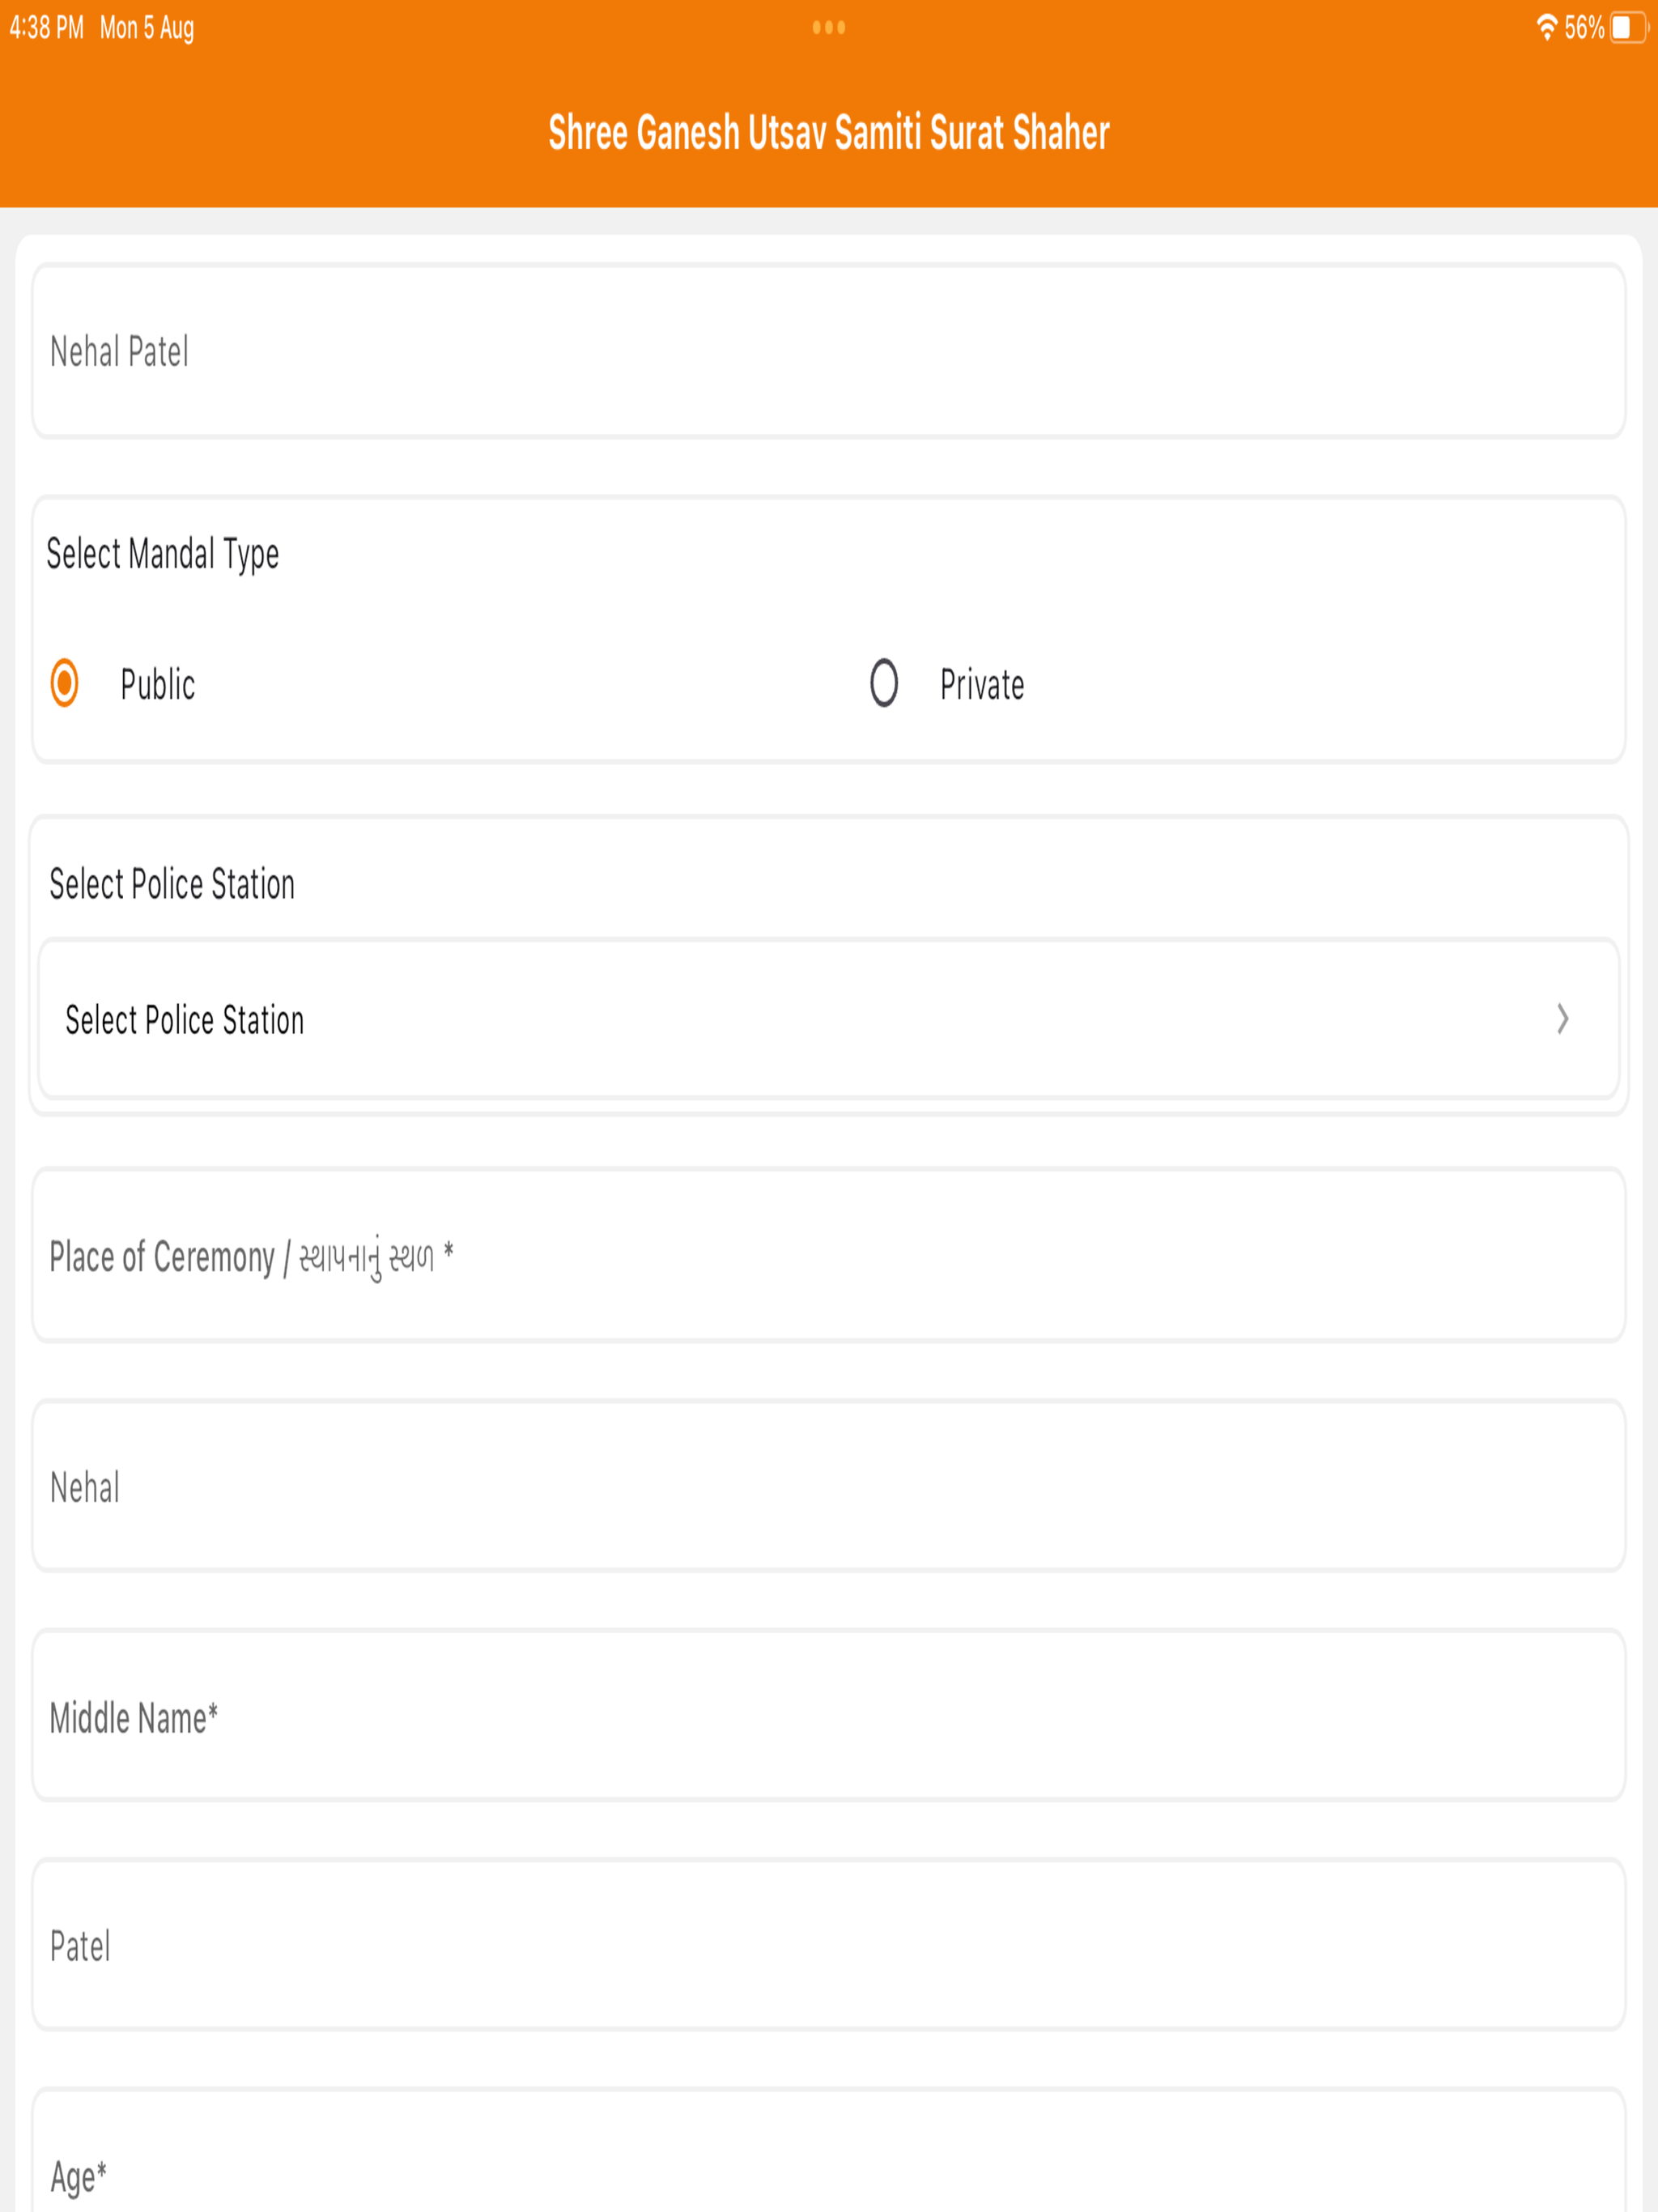
Task: Click the Place of Ceremony field
Action: pyautogui.click(x=828, y=1256)
